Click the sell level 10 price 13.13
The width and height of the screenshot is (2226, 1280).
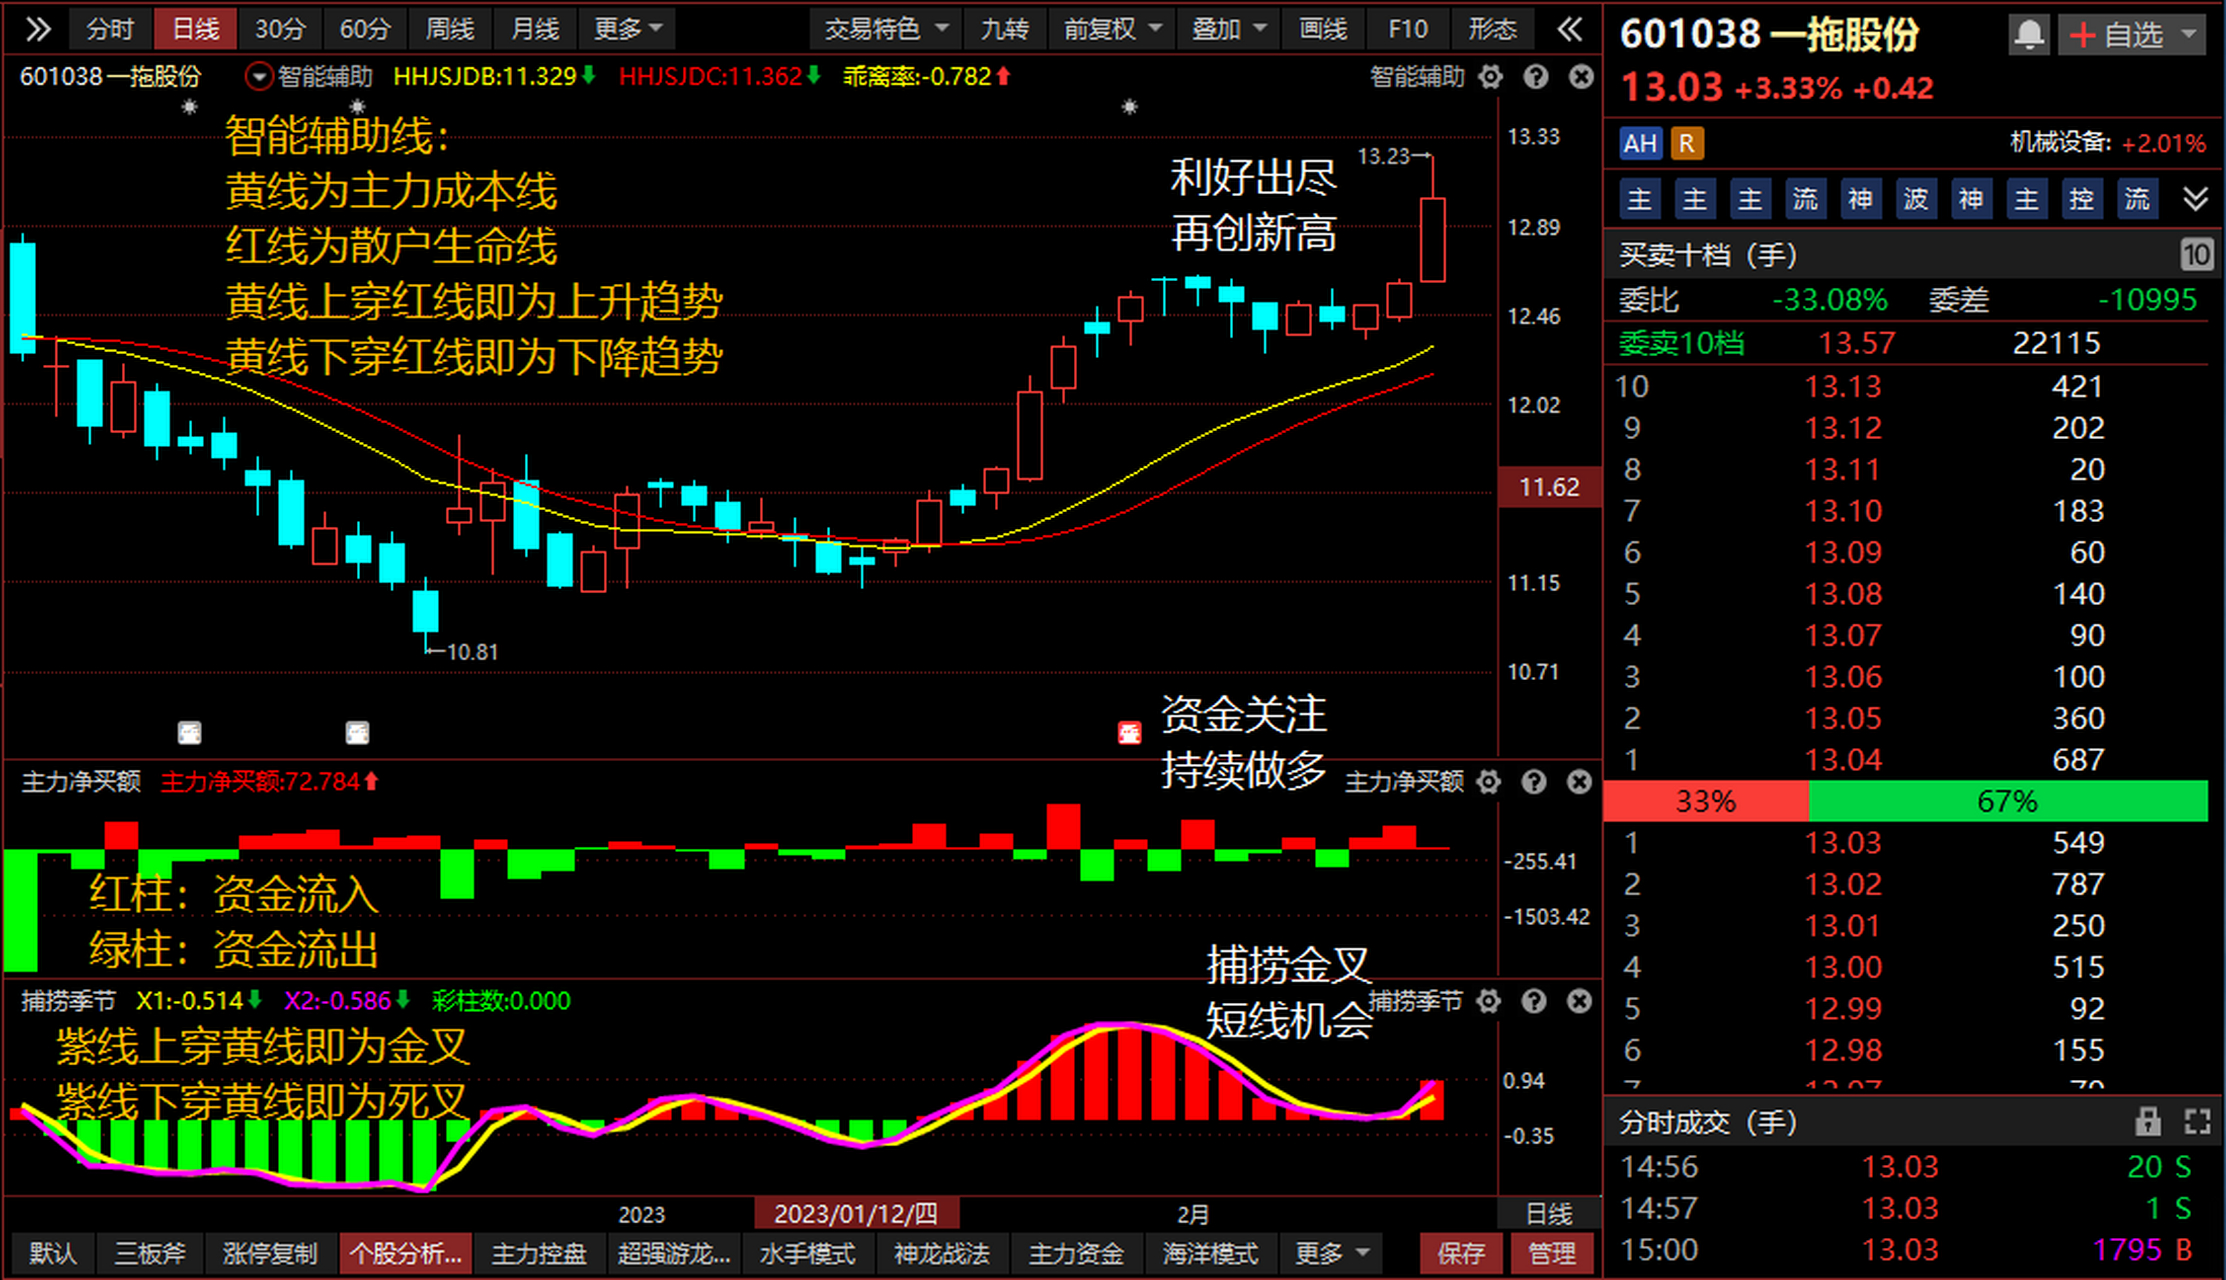coord(1842,386)
